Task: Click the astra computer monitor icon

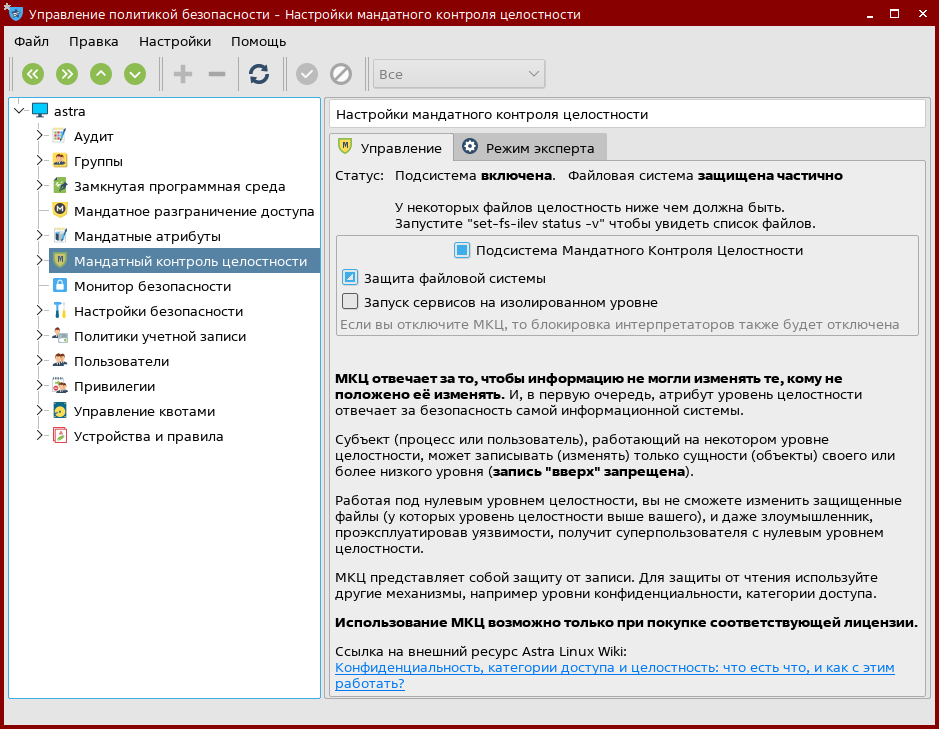Action: click(x=40, y=111)
